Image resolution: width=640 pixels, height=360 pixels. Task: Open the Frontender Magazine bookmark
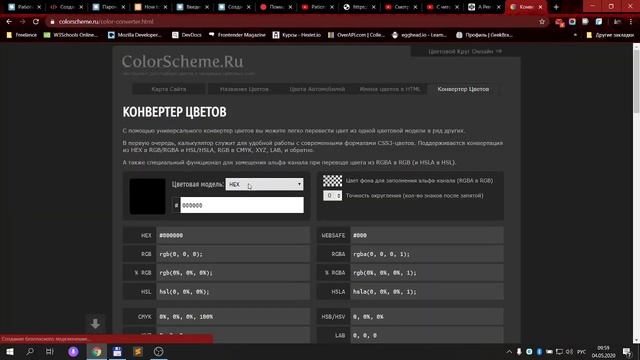(237, 35)
